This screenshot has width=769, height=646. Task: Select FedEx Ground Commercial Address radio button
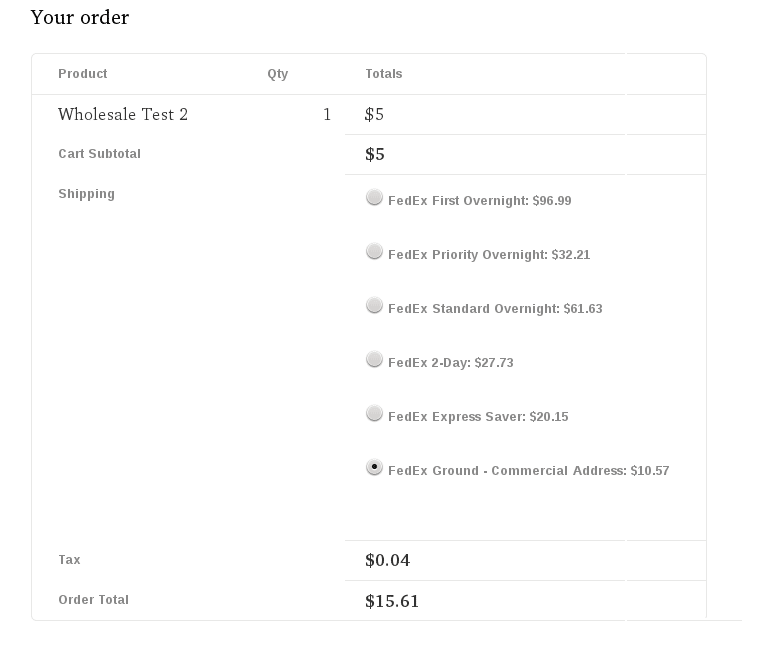click(374, 467)
